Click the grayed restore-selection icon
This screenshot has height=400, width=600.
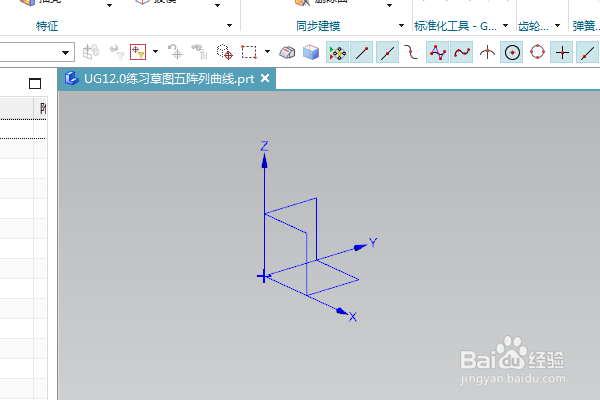(x=175, y=52)
